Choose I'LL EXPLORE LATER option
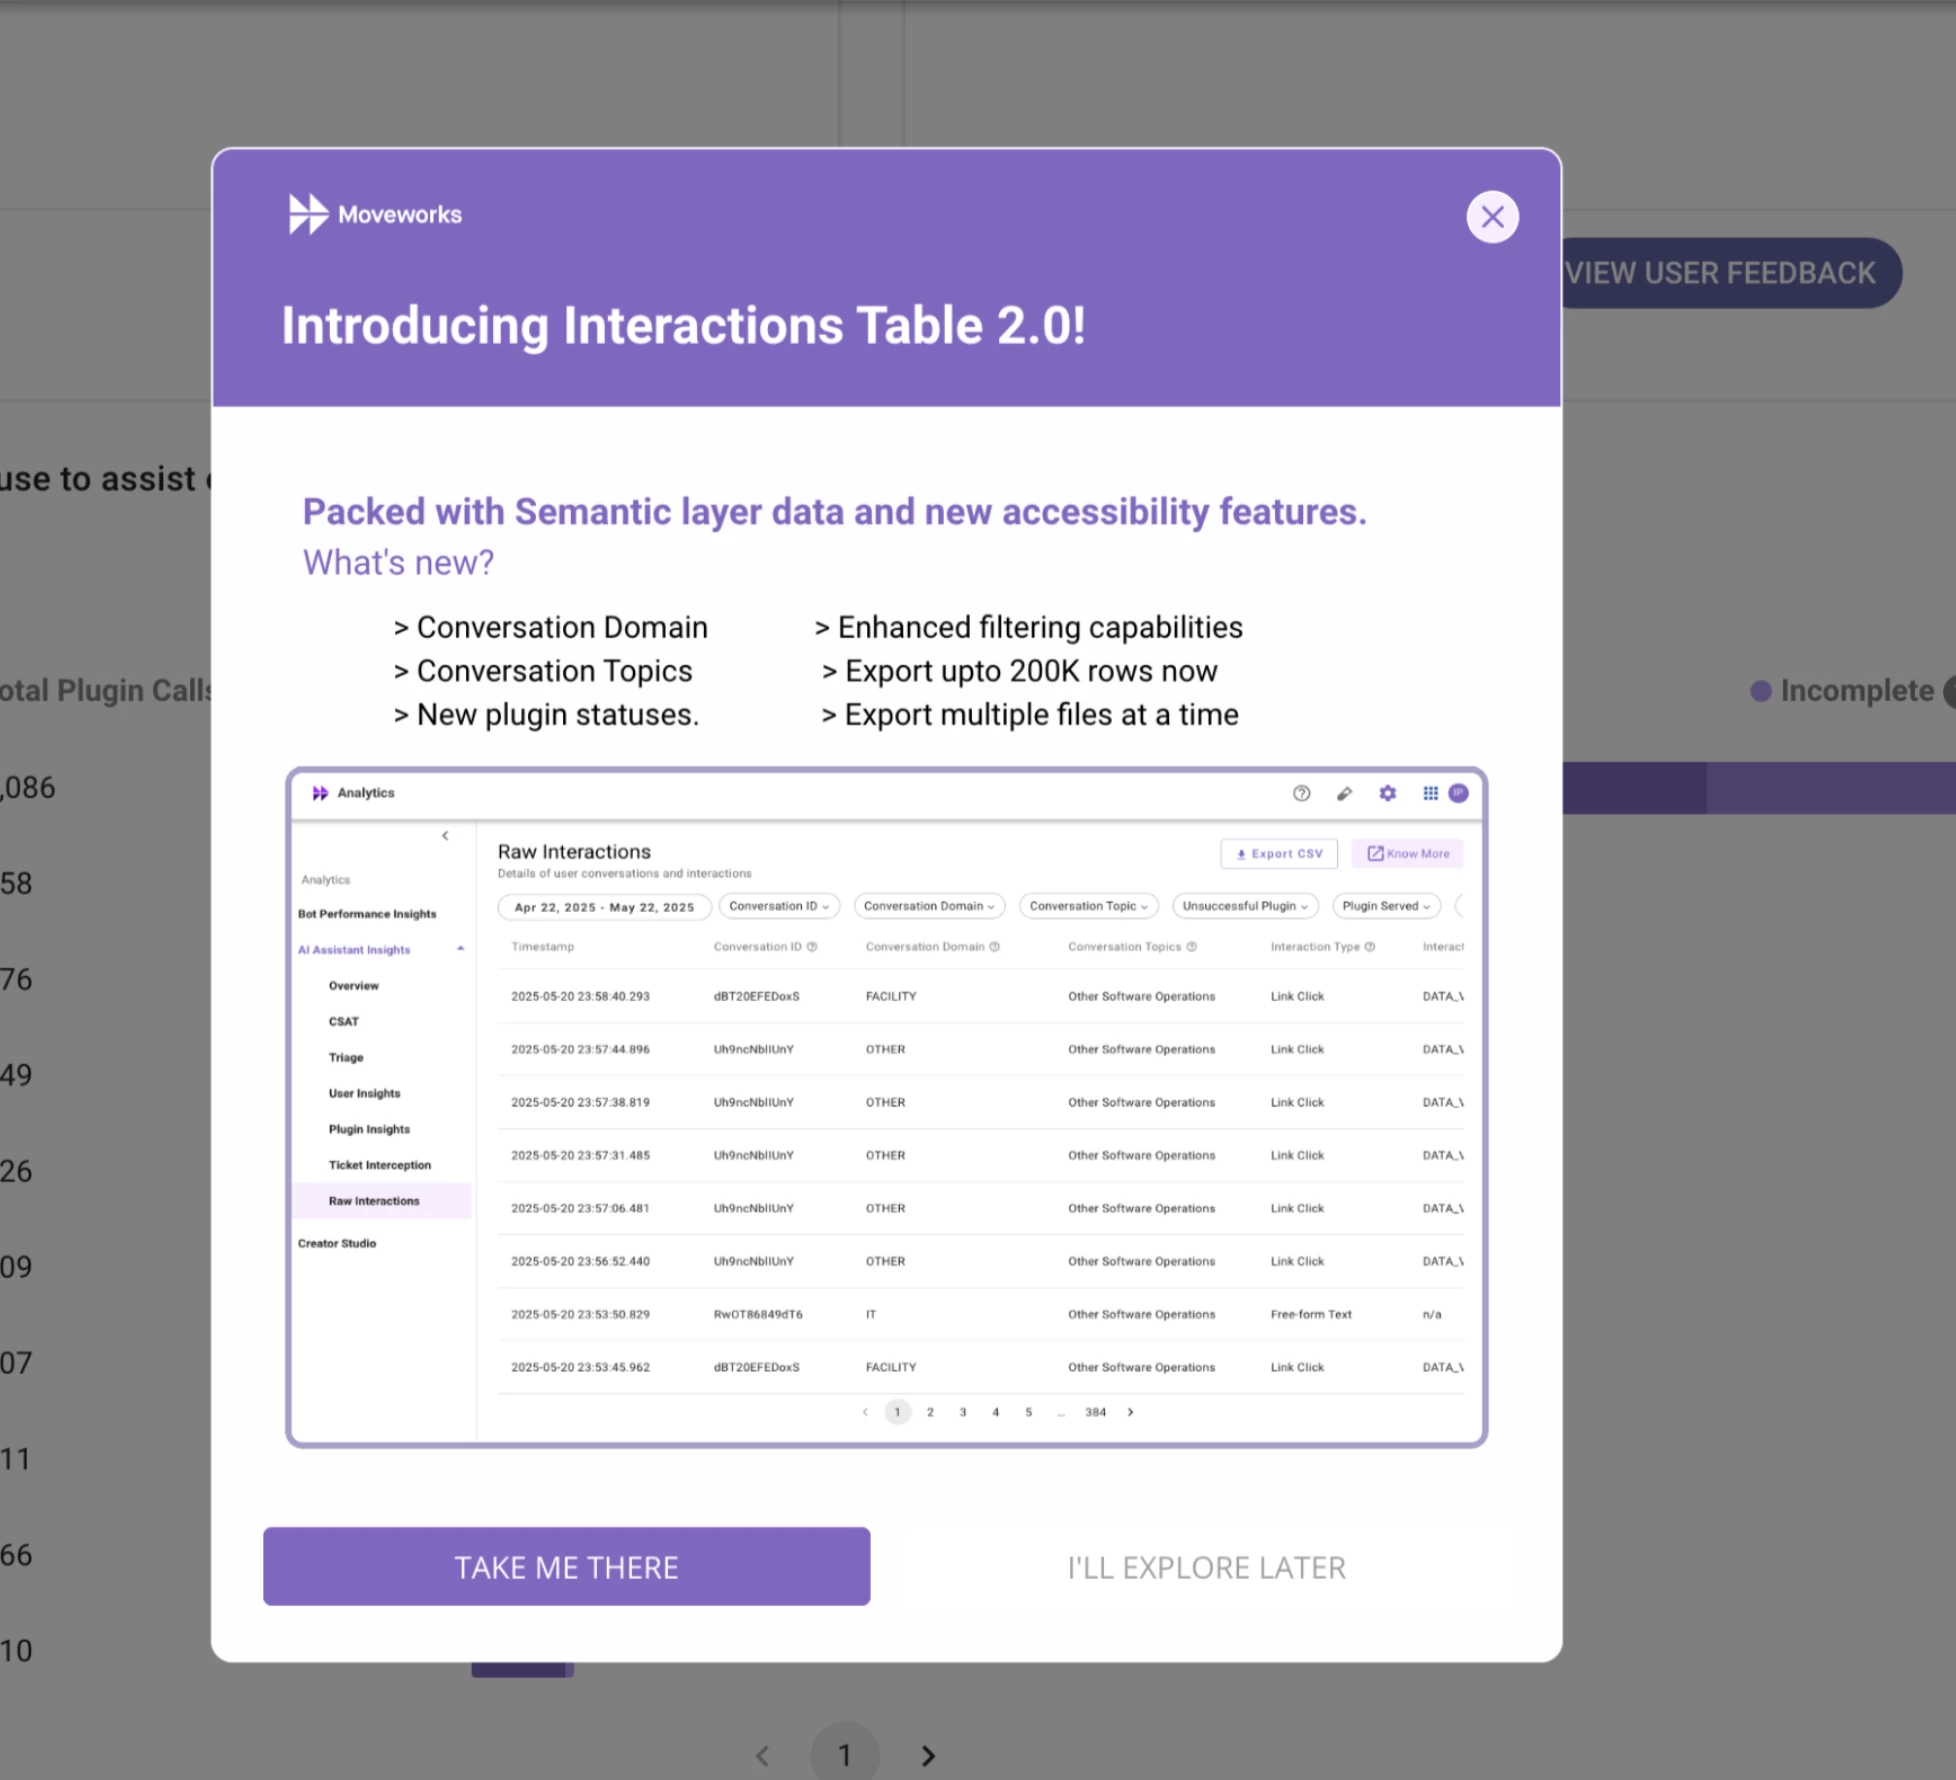The width and height of the screenshot is (1956, 1780). (1206, 1567)
